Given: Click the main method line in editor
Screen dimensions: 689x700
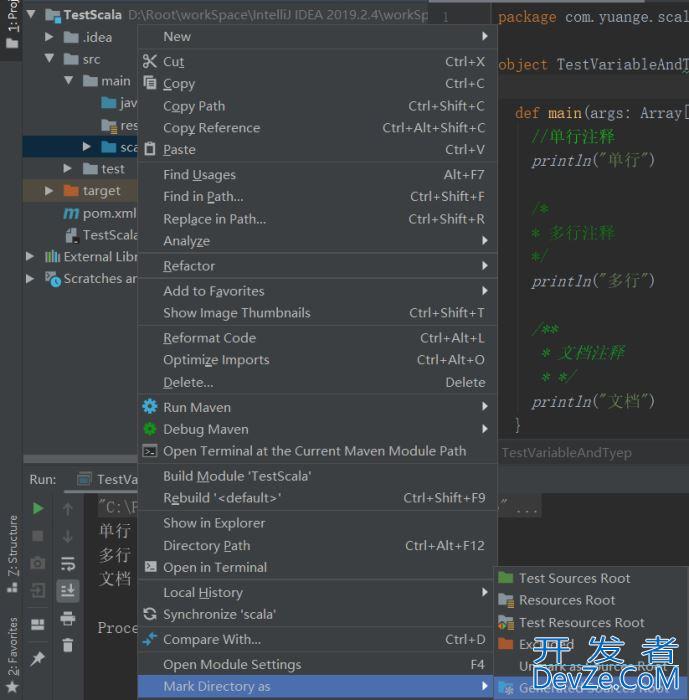Looking at the screenshot, I should tap(601, 112).
